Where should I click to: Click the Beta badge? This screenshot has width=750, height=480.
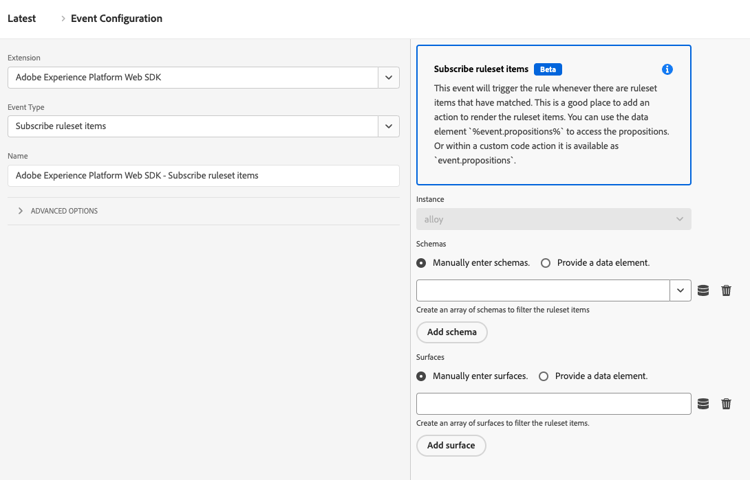pos(548,69)
